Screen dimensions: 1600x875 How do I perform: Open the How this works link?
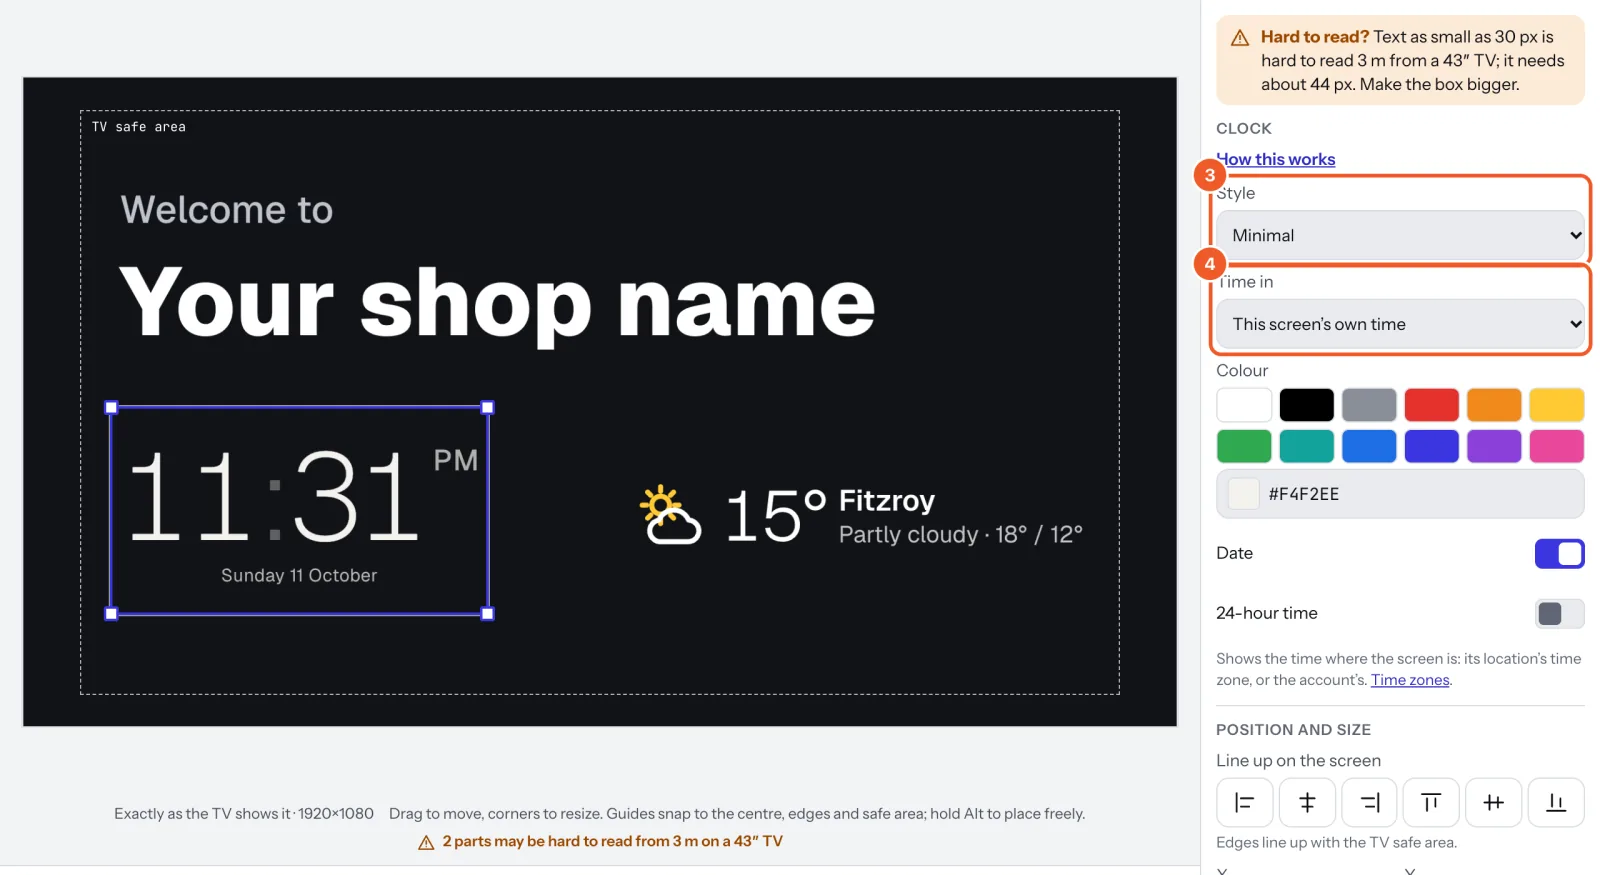coord(1276,159)
